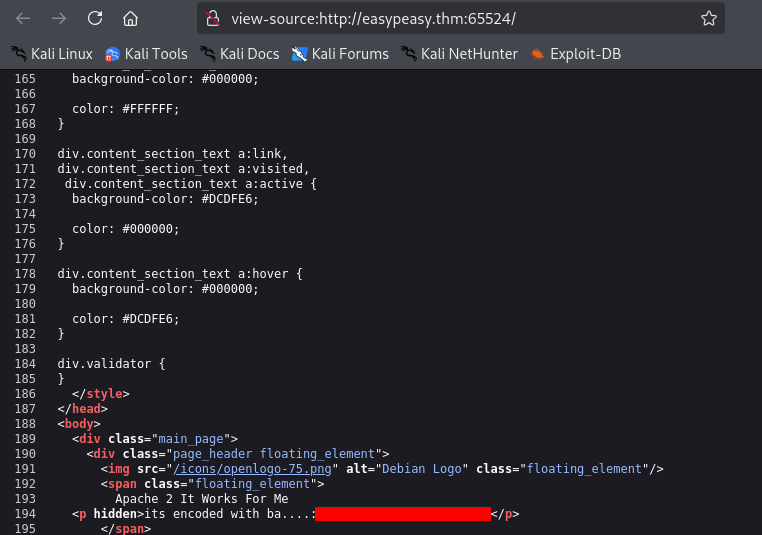This screenshot has width=762, height=535.
Task: Click 'div.content_section_text a:active {' line
Action: click(x=190, y=184)
